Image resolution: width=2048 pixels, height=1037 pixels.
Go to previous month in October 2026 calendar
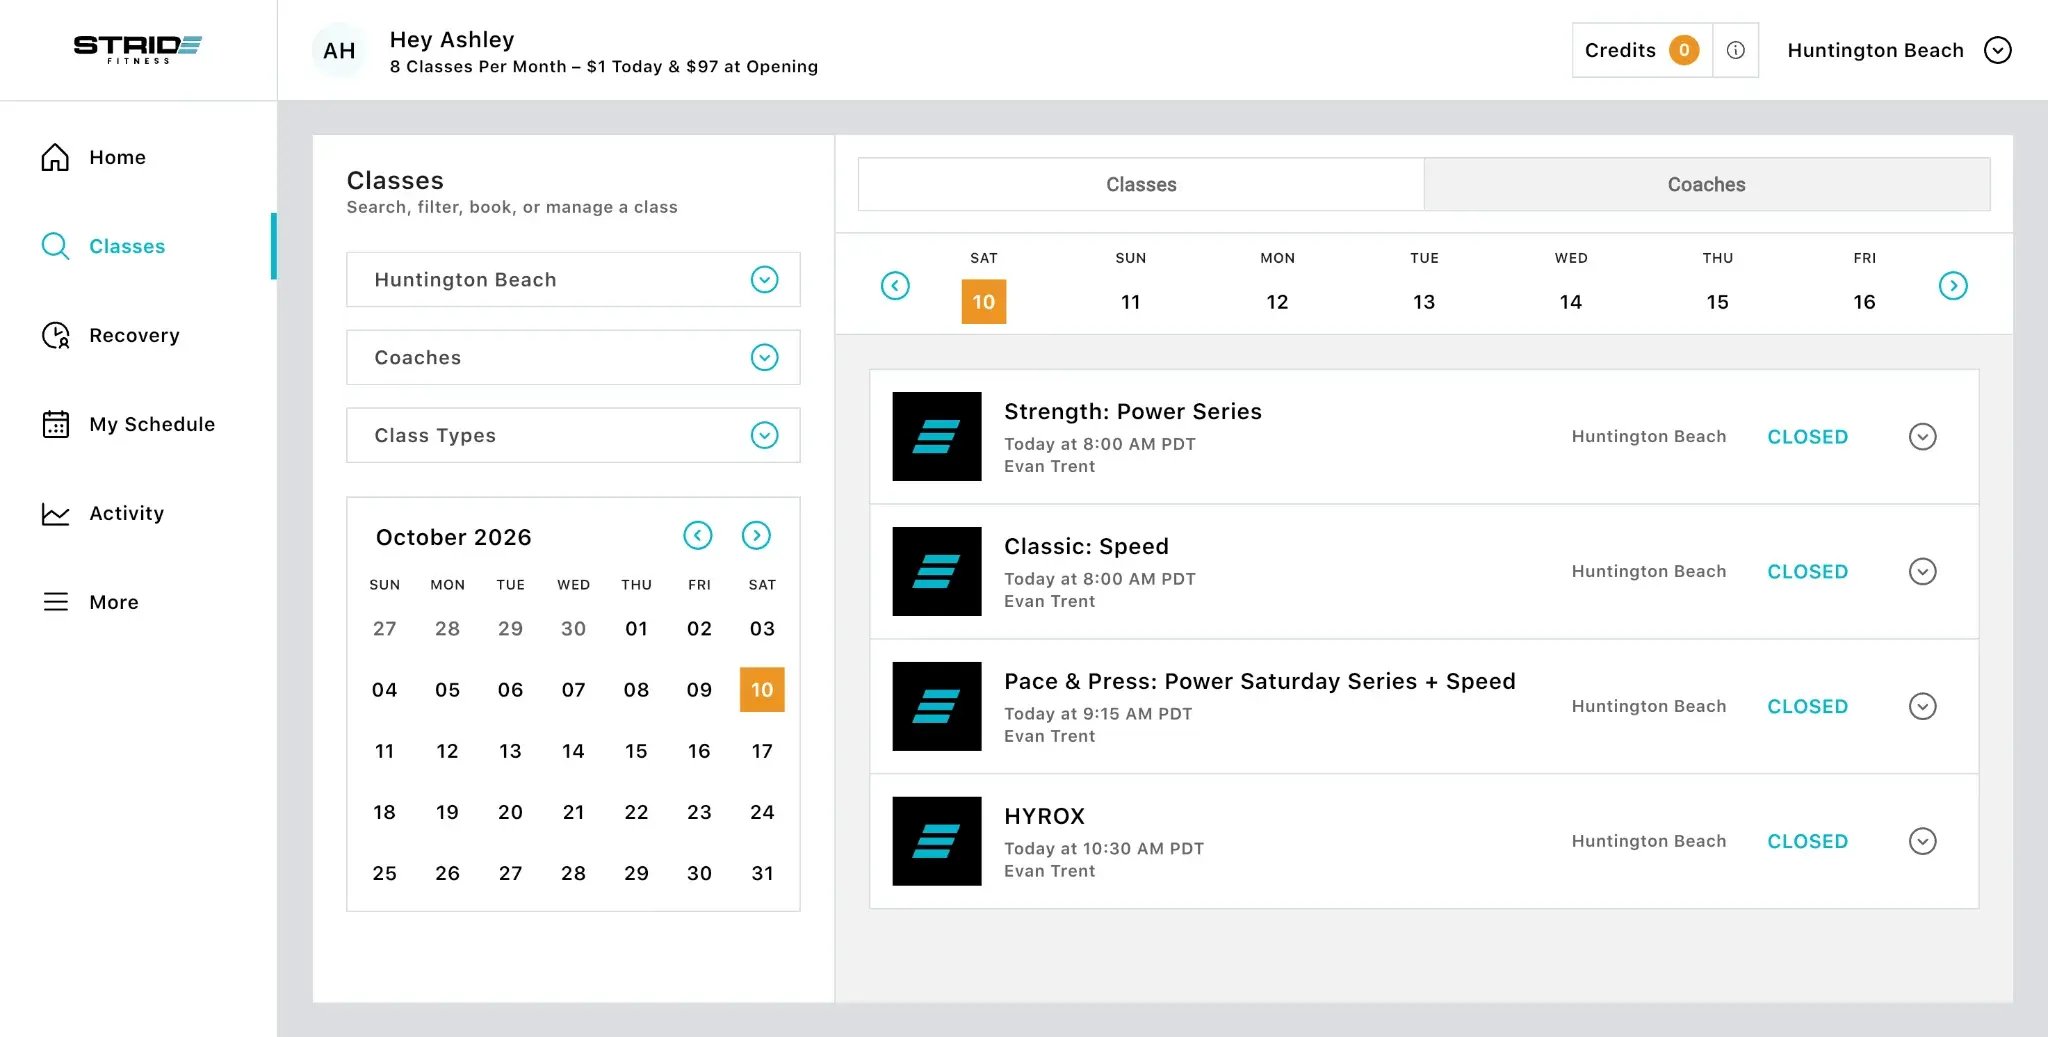coord(698,536)
